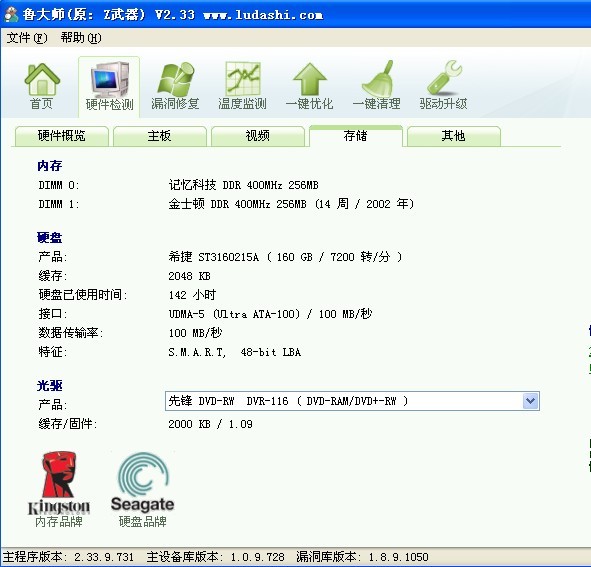591x567 pixels.
Task: Open the 文件(F) menu
Action: [27, 38]
